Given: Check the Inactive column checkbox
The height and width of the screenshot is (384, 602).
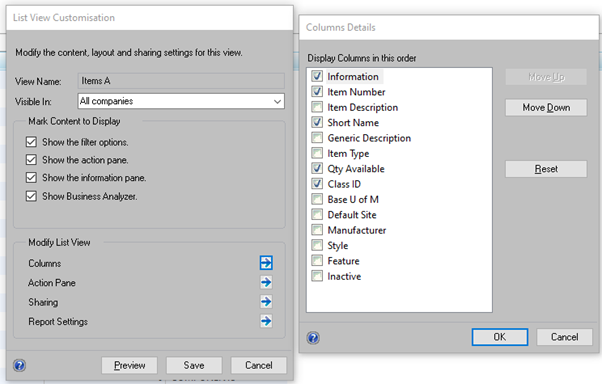Looking at the screenshot, I should (317, 276).
